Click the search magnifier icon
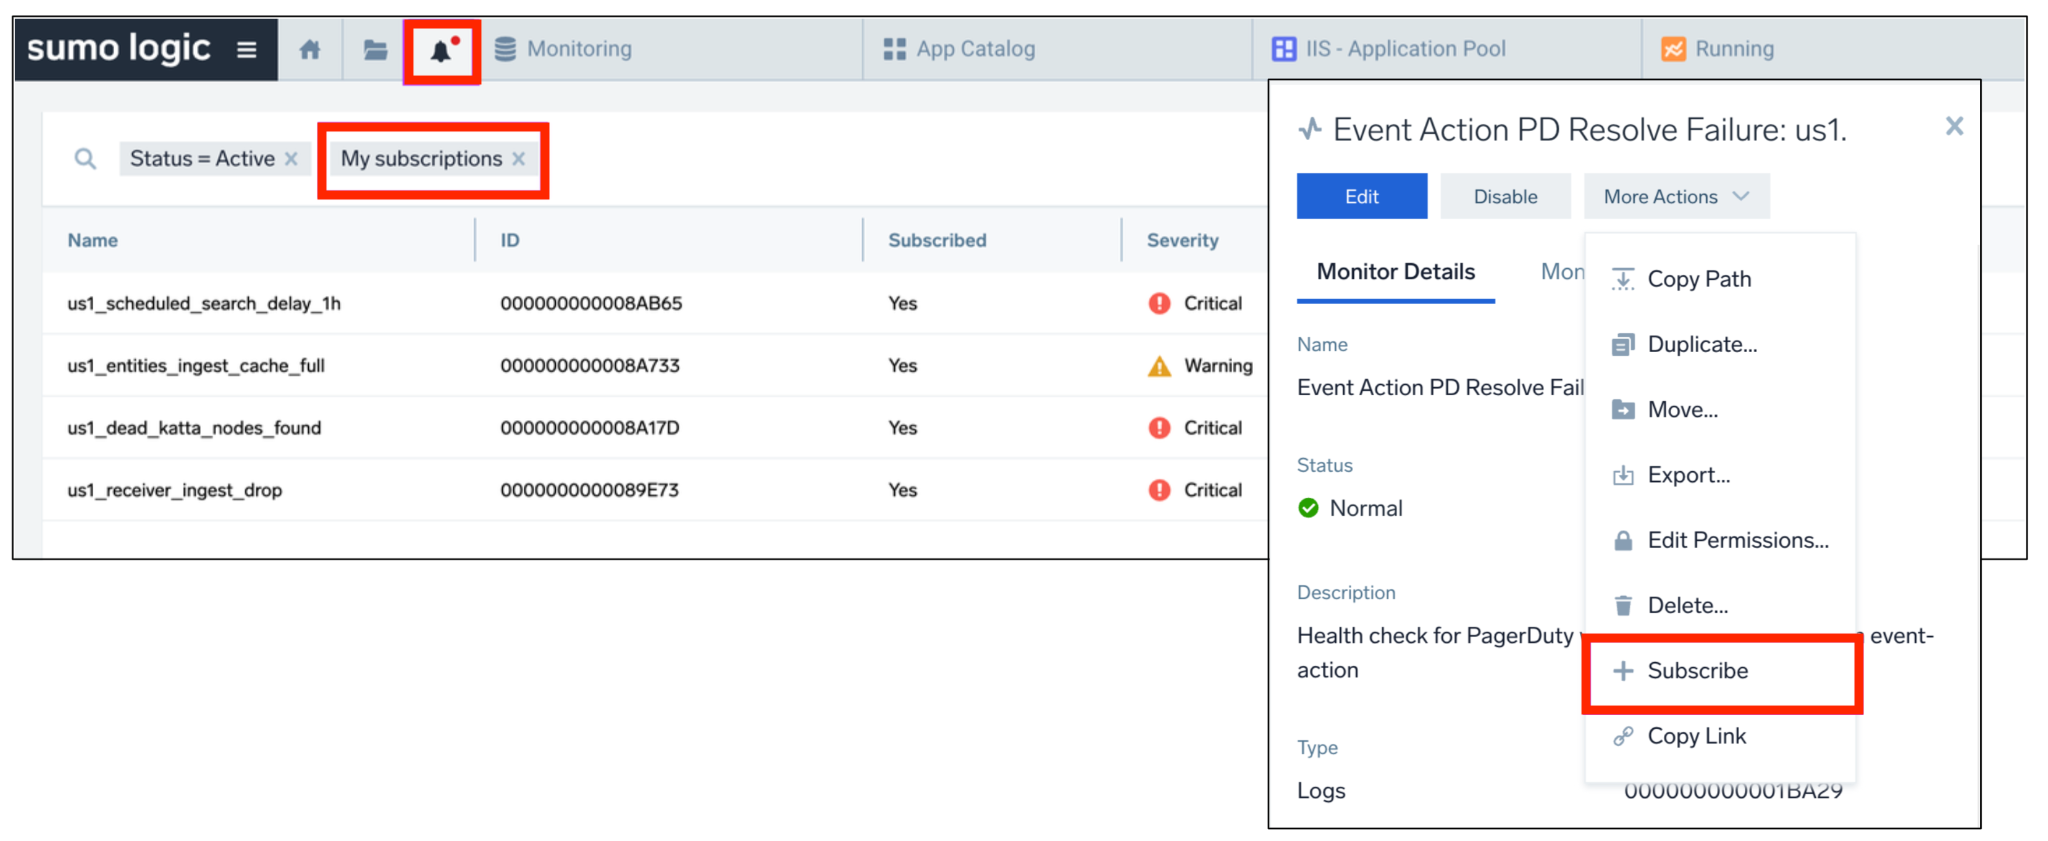The height and width of the screenshot is (841, 2048). [85, 159]
